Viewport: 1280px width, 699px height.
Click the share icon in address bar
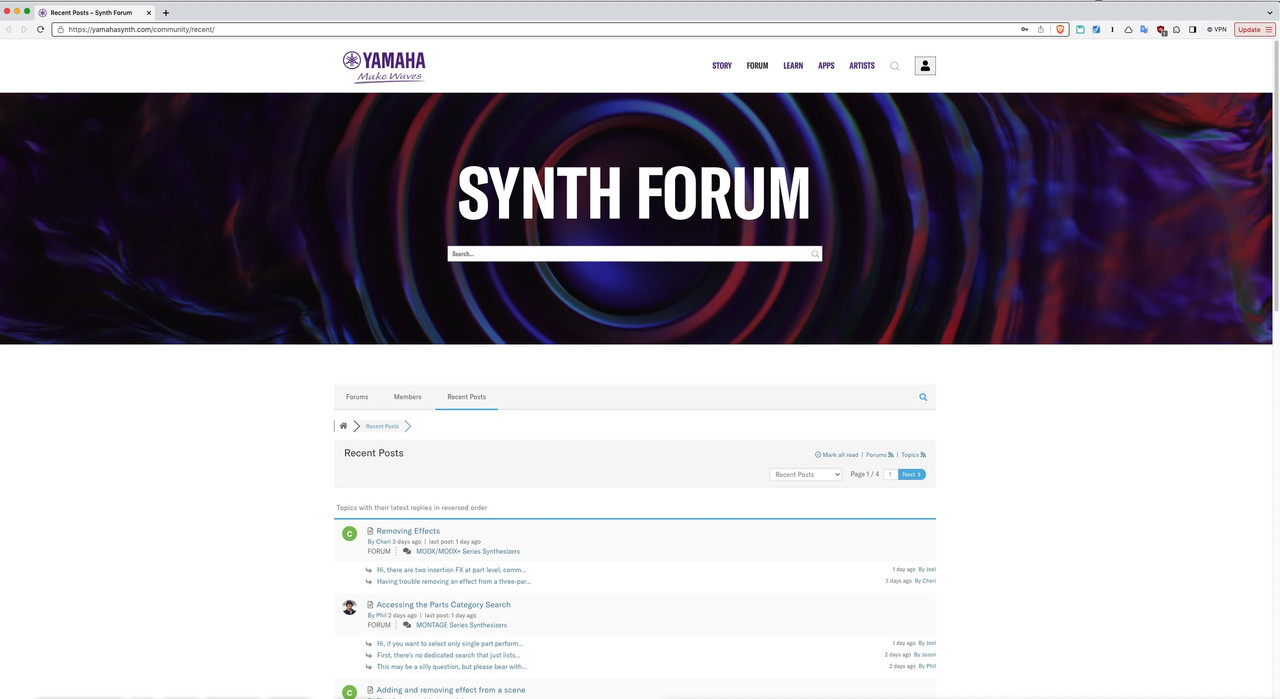tap(1040, 29)
